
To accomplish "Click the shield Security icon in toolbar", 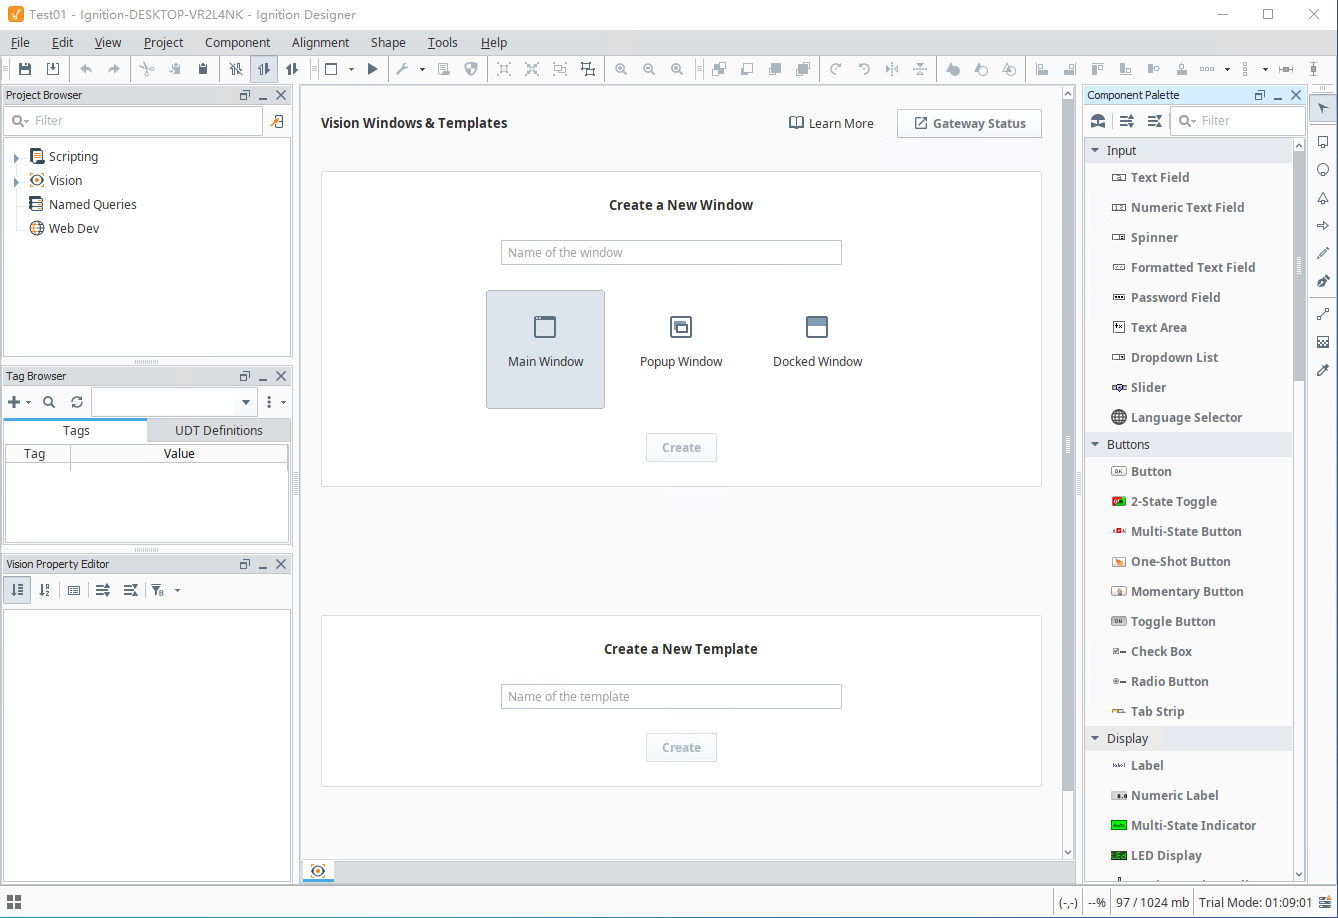I will tap(471, 69).
